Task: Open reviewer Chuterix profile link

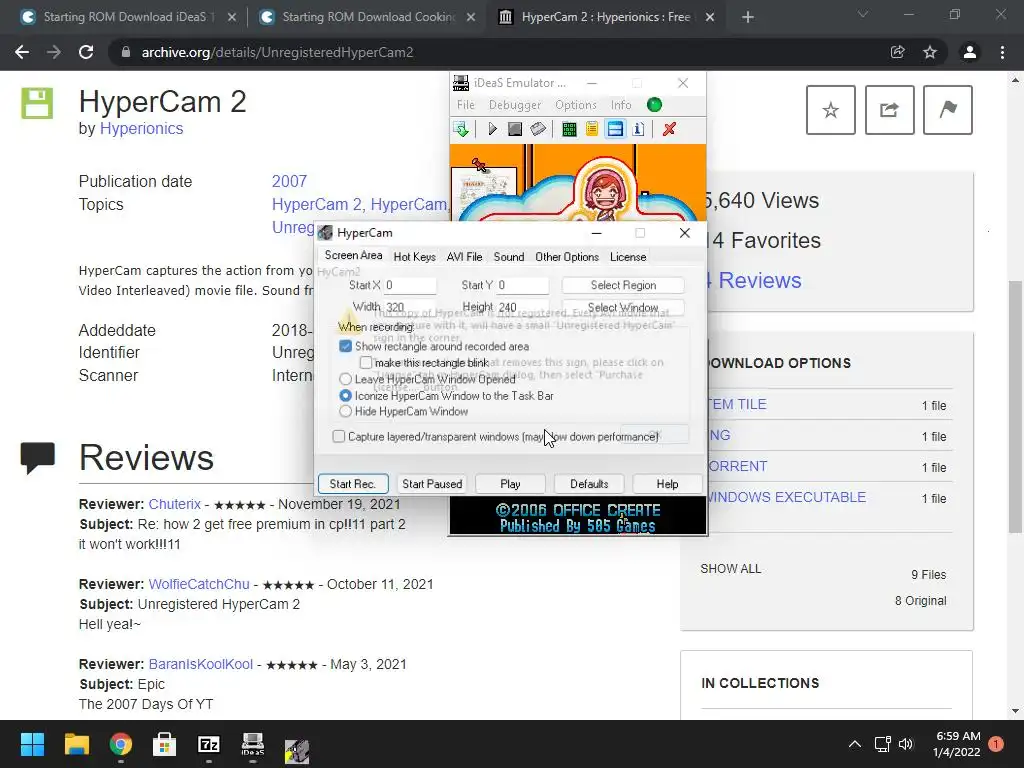Action: pos(174,504)
